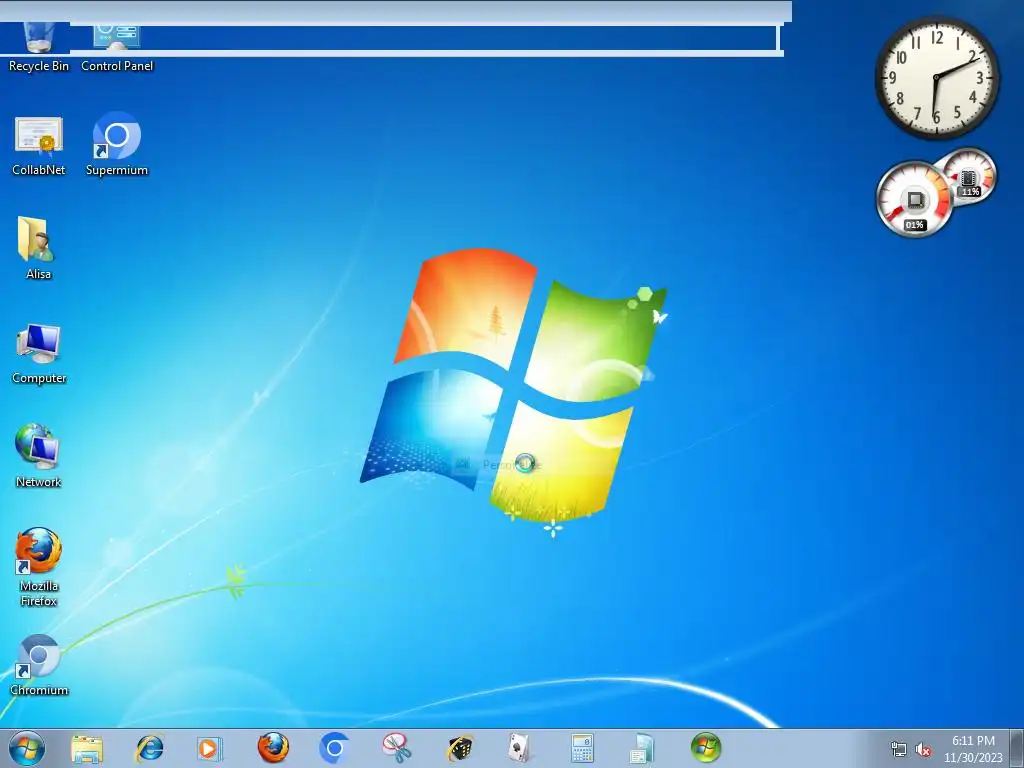Click the blue Supermium taskbar icon
1024x768 pixels.
[x=334, y=748]
